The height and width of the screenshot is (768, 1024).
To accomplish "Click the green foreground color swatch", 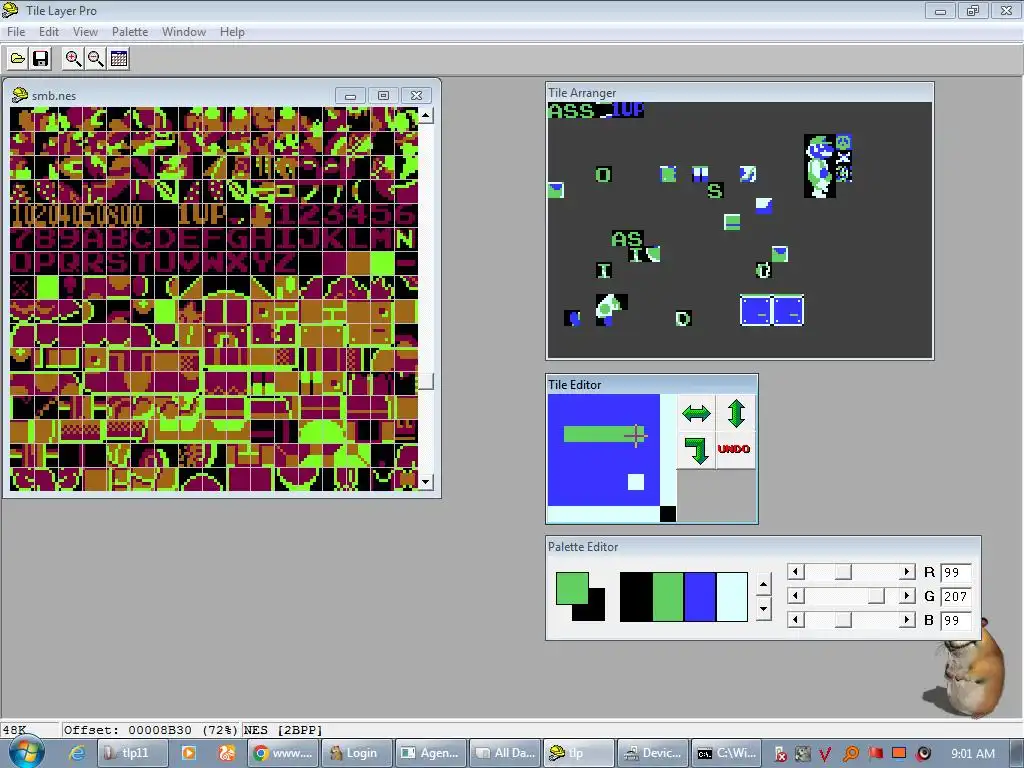I will pos(572,588).
